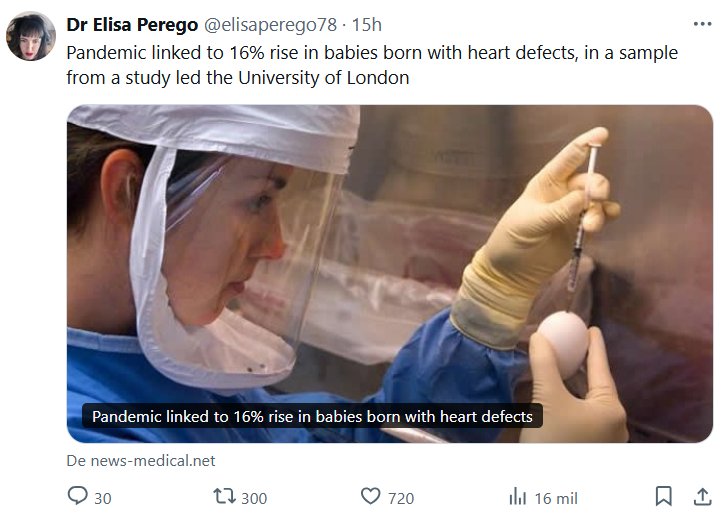Click the headline caption overlay on the image
This screenshot has width=726, height=516.
coord(312,416)
